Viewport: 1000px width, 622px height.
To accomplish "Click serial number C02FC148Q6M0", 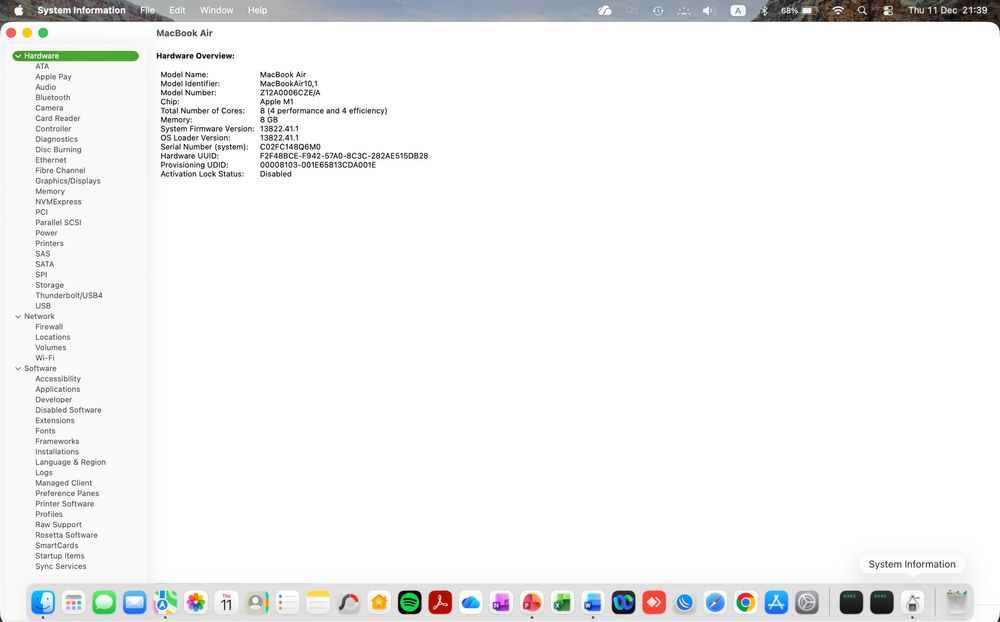I will point(290,147).
